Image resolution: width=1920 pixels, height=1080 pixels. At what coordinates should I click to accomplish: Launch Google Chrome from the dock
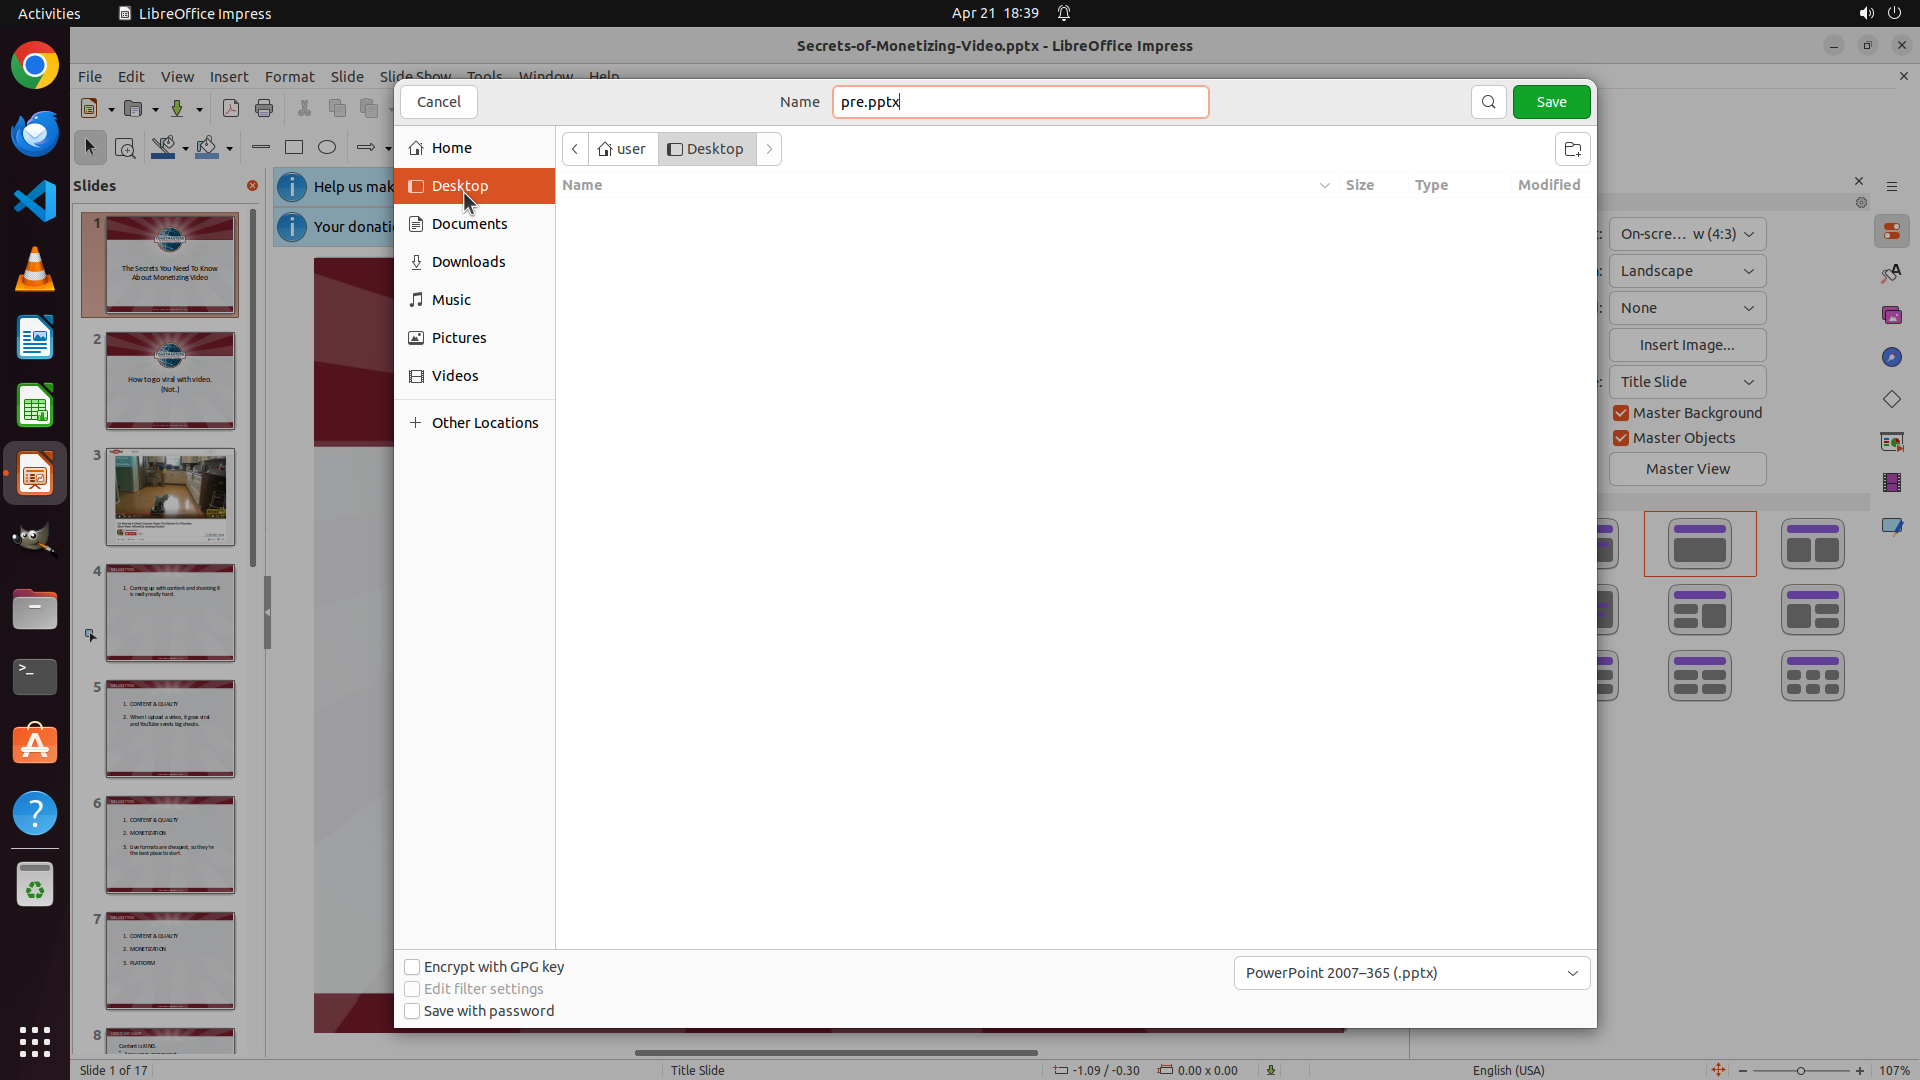pyautogui.click(x=35, y=66)
